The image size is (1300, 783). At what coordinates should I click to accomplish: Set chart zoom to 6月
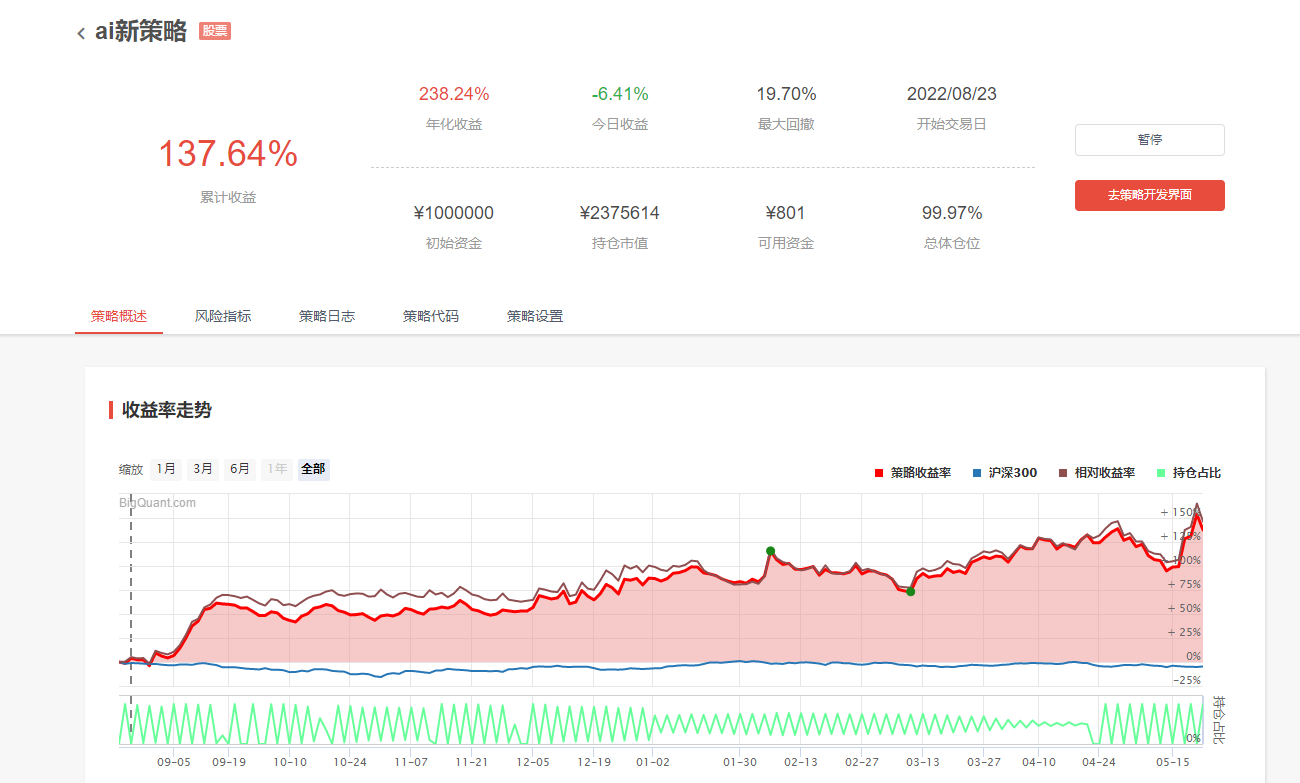coord(240,469)
